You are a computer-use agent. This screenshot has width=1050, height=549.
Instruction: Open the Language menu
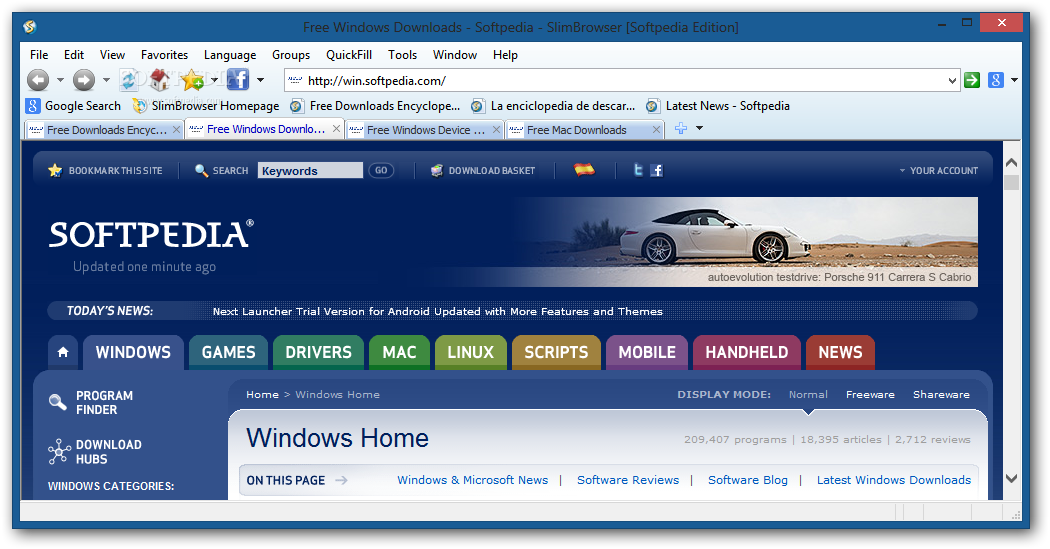[230, 55]
